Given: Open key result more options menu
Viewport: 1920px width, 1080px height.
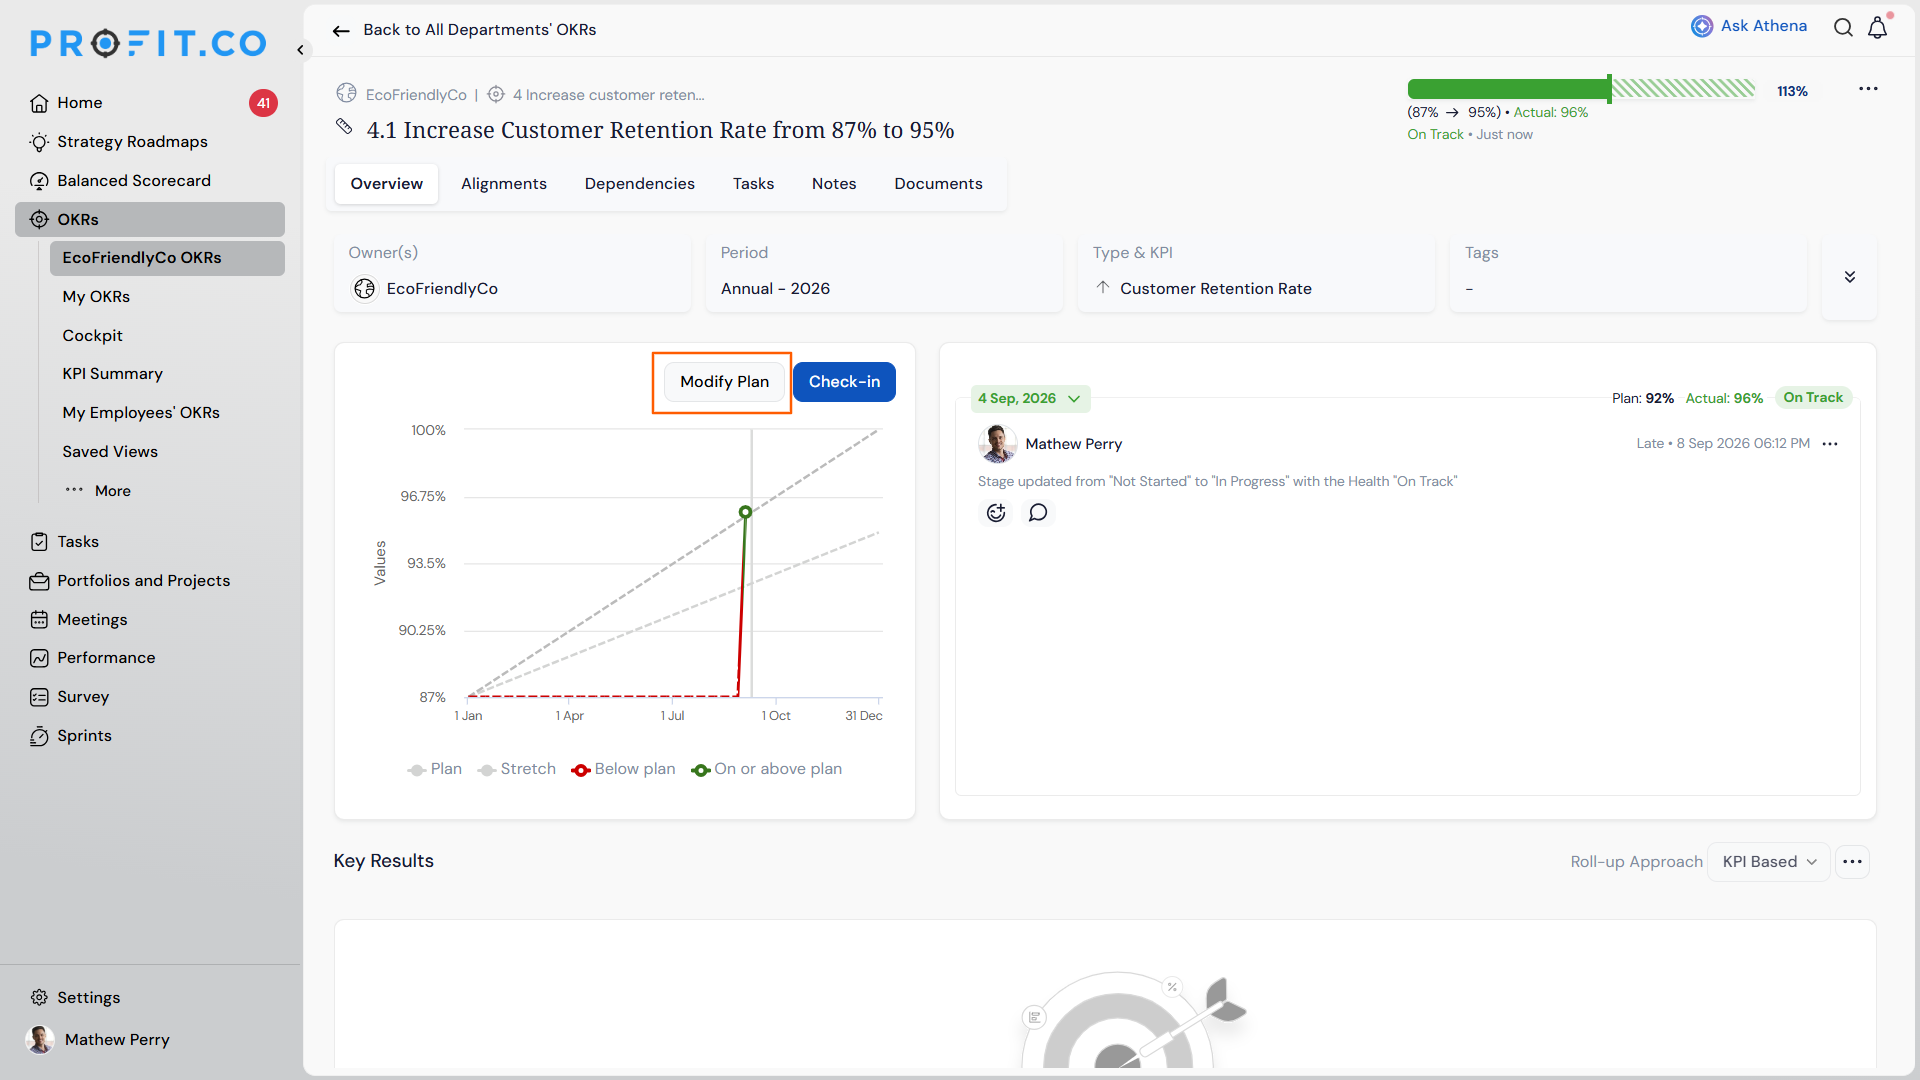Looking at the screenshot, I should (x=1868, y=89).
